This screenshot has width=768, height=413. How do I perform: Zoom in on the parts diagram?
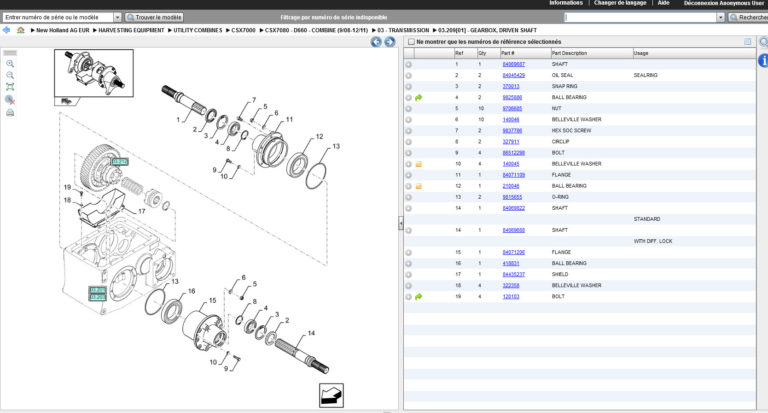pyautogui.click(x=10, y=64)
